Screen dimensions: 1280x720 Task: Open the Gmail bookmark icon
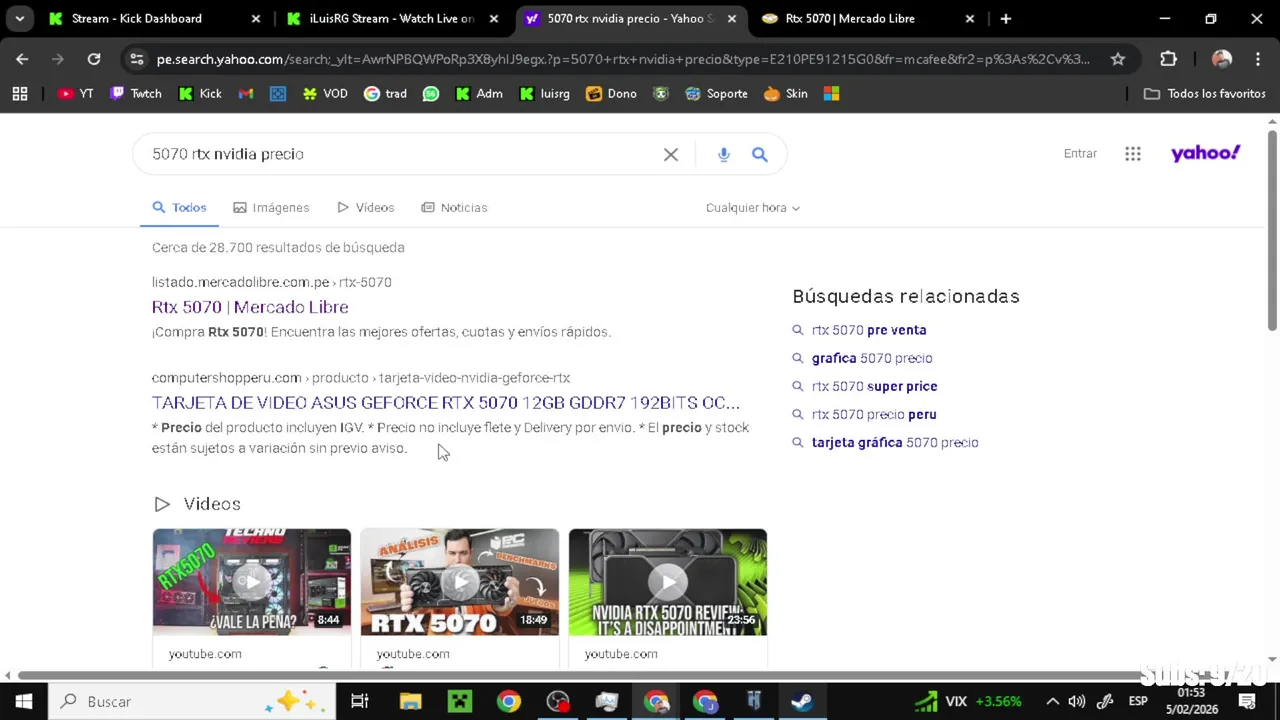pos(246,93)
